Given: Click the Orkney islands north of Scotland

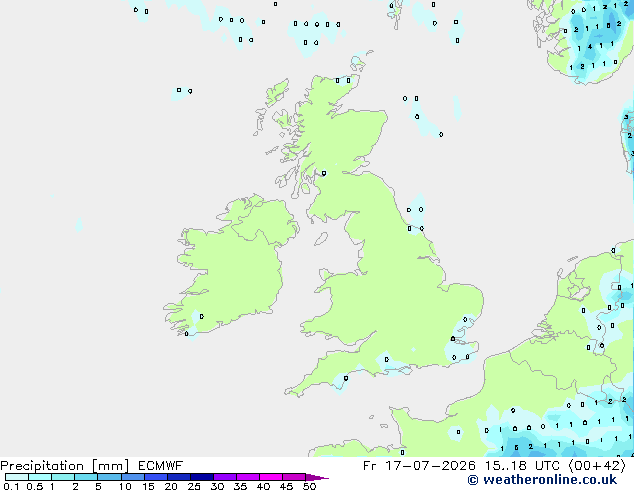Looking at the screenshot, I should [359, 61].
